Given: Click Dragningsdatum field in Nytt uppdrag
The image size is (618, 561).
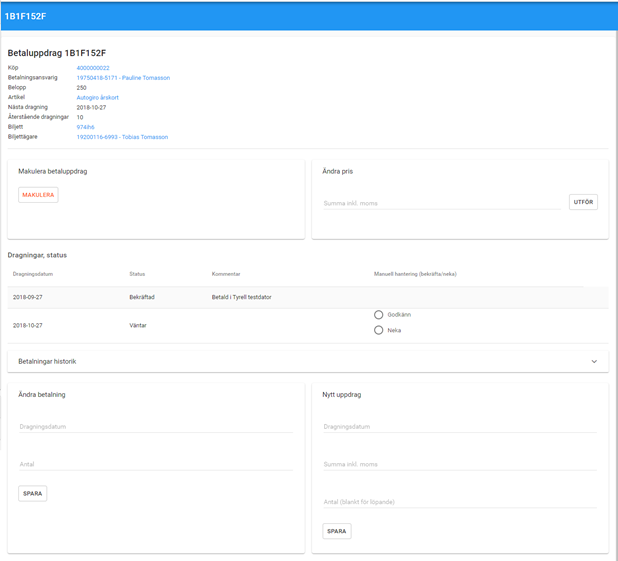Looking at the screenshot, I should tap(459, 427).
